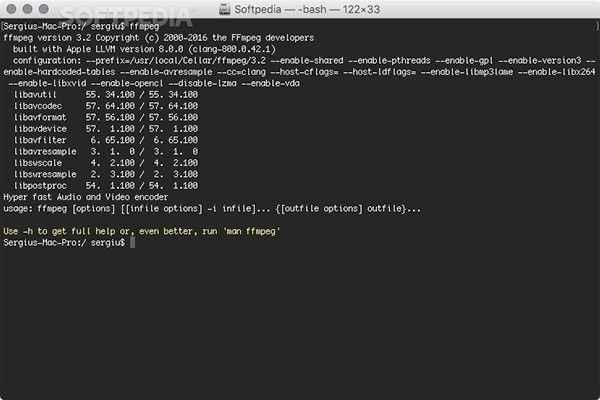Click the last 'Sergius-Mac-Pro:/ sergiu$' prompt
This screenshot has height=400, width=600.
[x=64, y=243]
